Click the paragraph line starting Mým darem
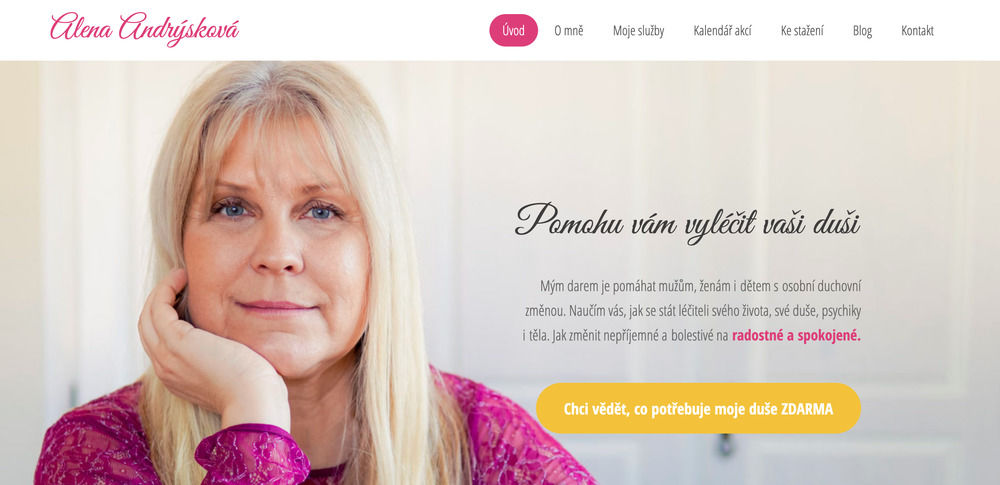The image size is (1000, 485). tap(700, 287)
